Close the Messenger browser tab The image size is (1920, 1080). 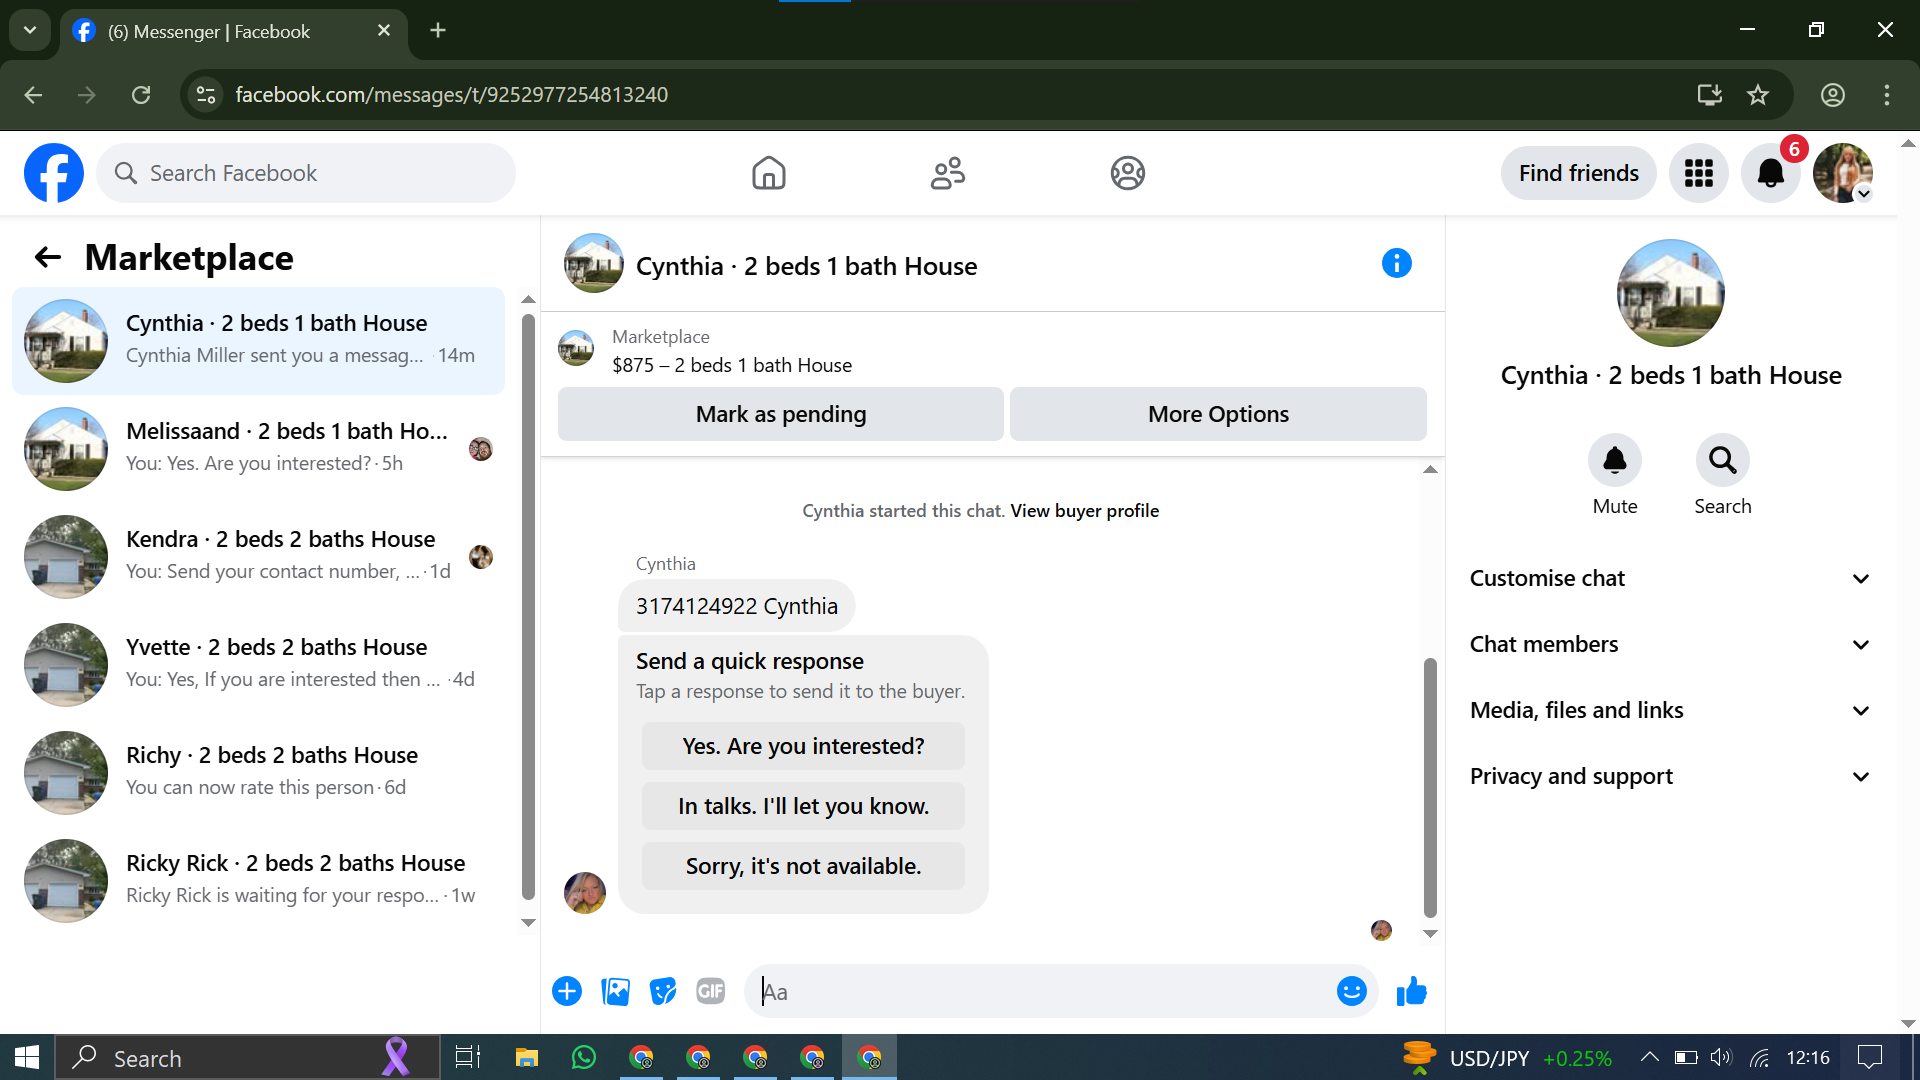pos(384,31)
